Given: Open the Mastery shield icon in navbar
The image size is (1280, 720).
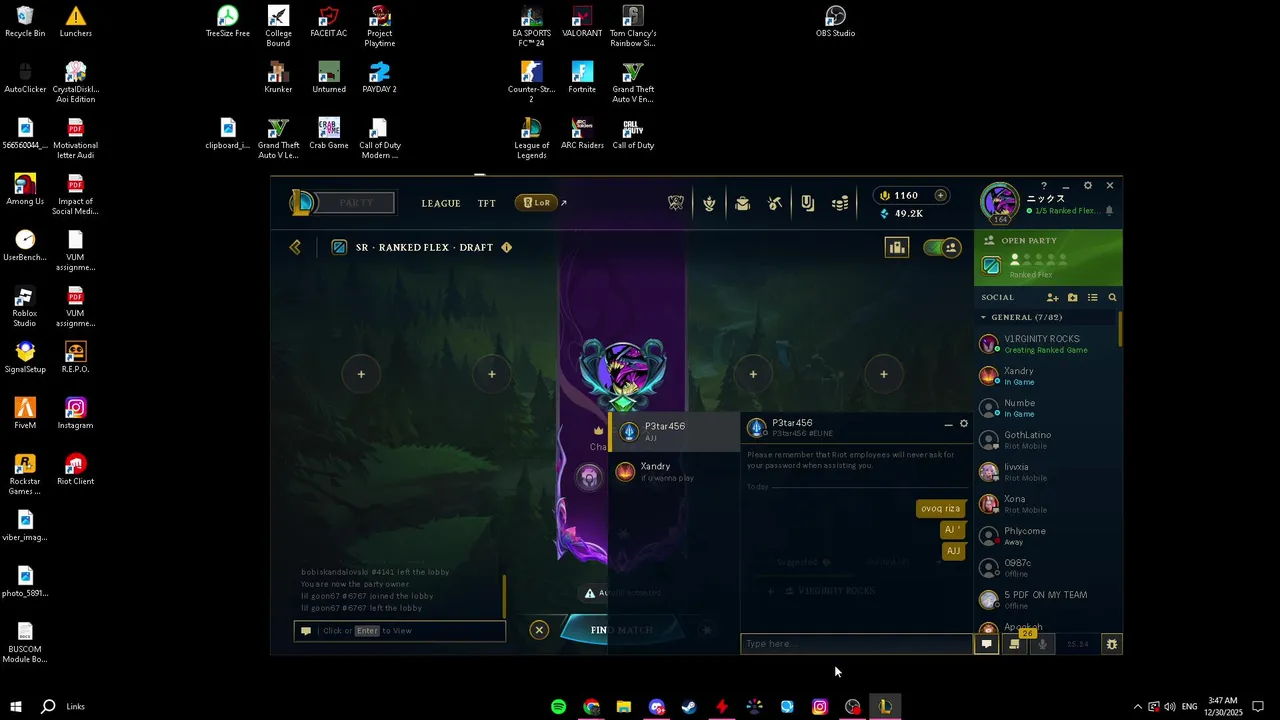Looking at the screenshot, I should [x=807, y=203].
